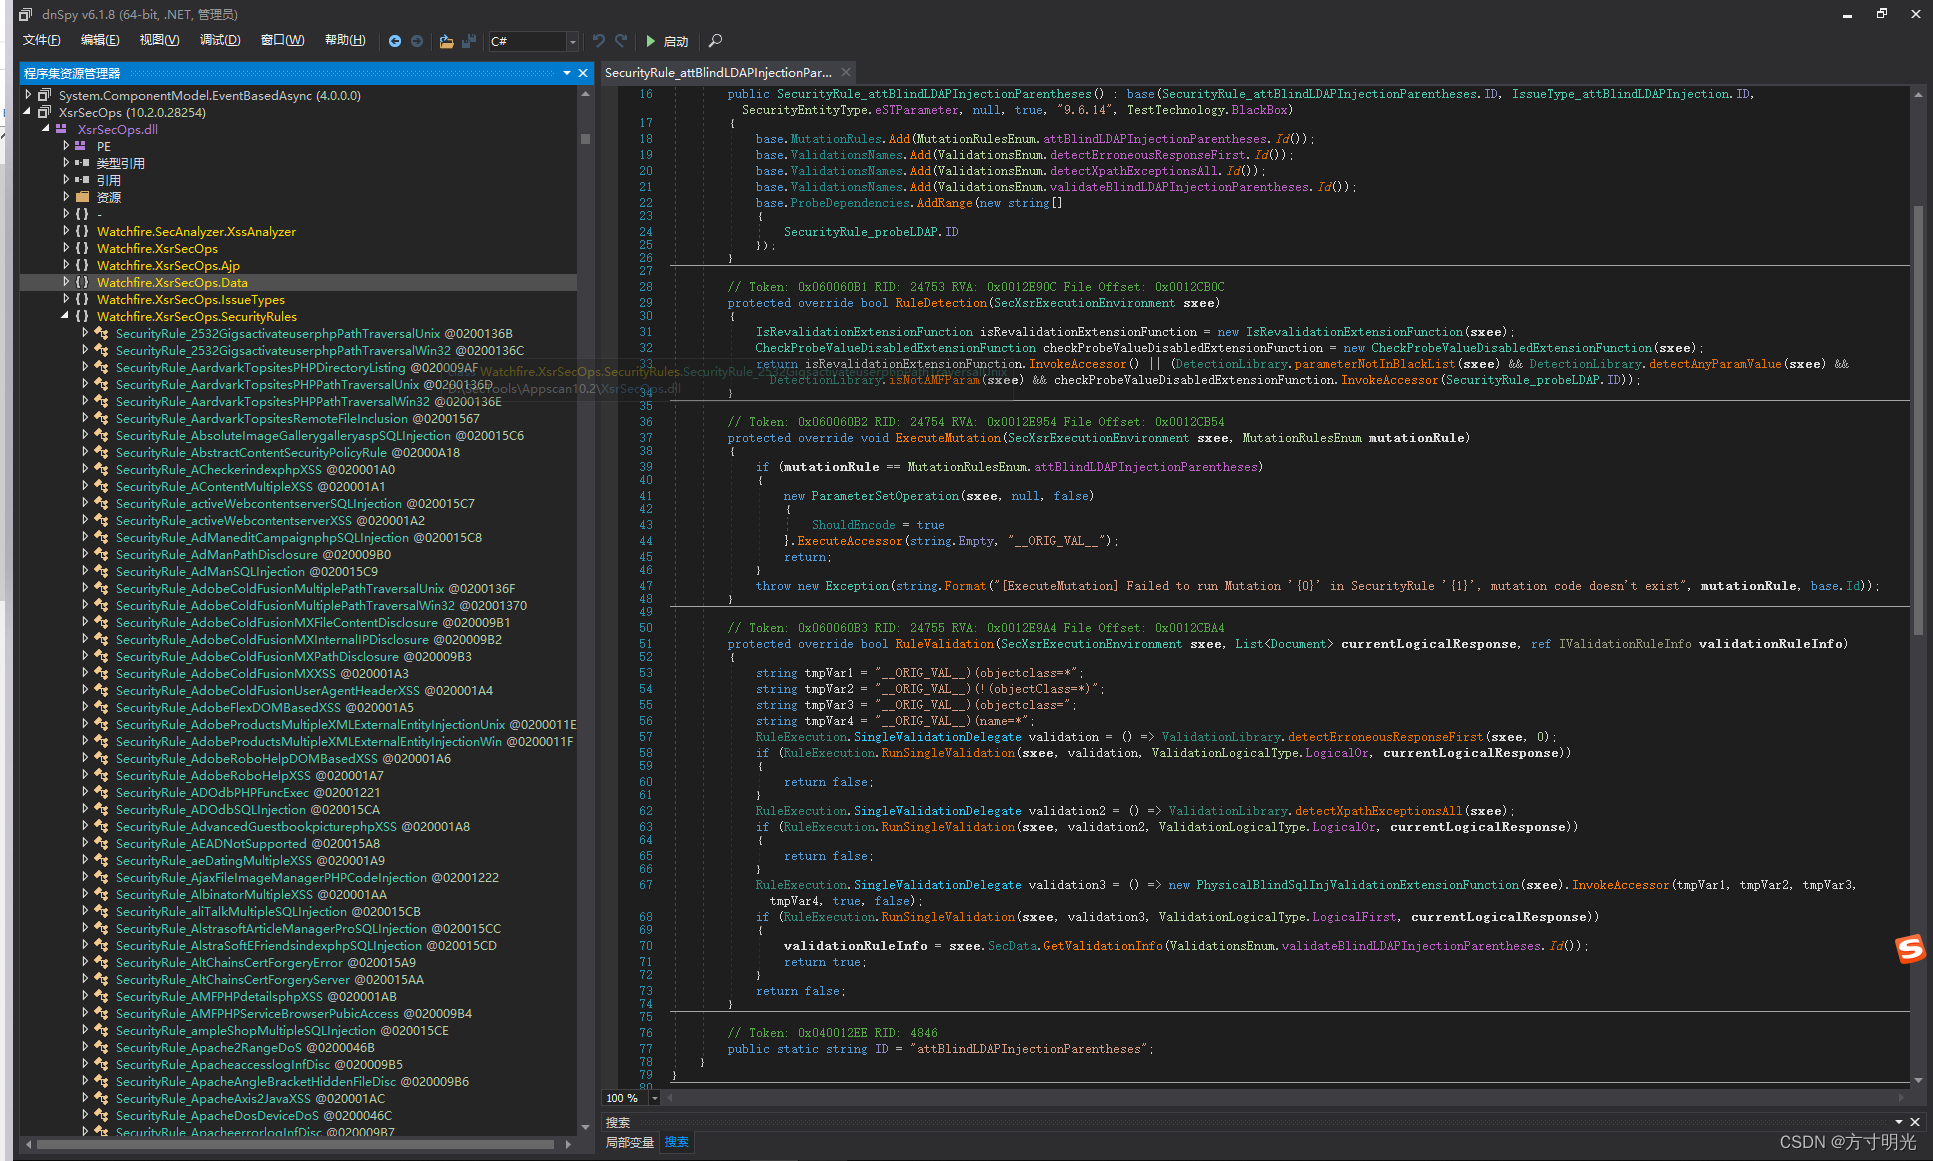Expand the 类型引用 node
The image size is (1933, 1161).
(66, 163)
